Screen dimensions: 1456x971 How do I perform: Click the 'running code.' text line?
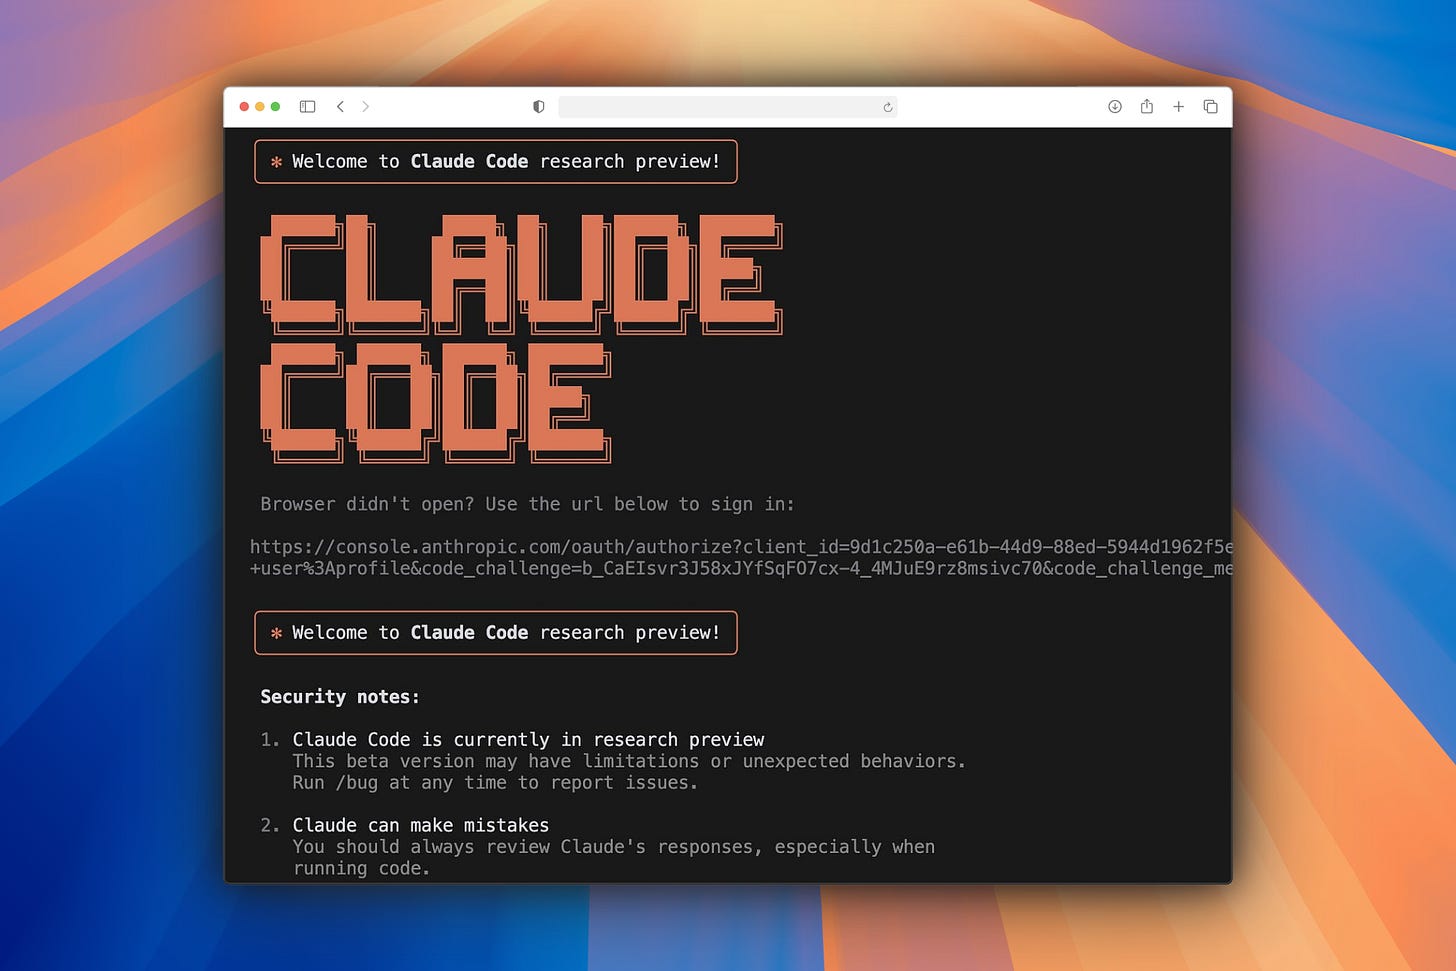click(361, 868)
